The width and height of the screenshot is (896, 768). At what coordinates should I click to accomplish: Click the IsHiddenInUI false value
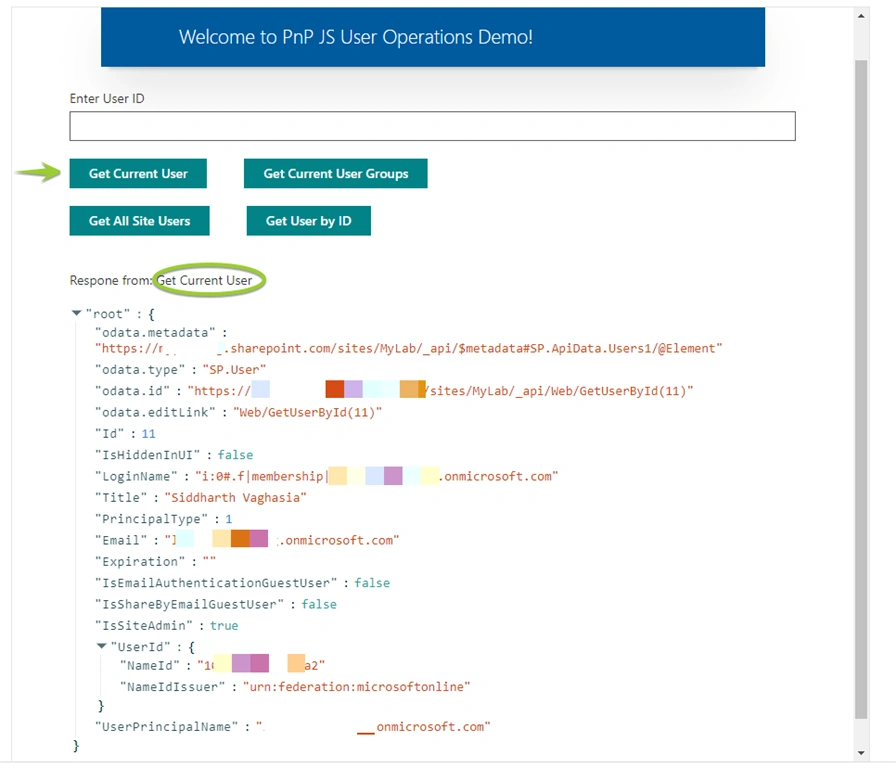click(235, 455)
